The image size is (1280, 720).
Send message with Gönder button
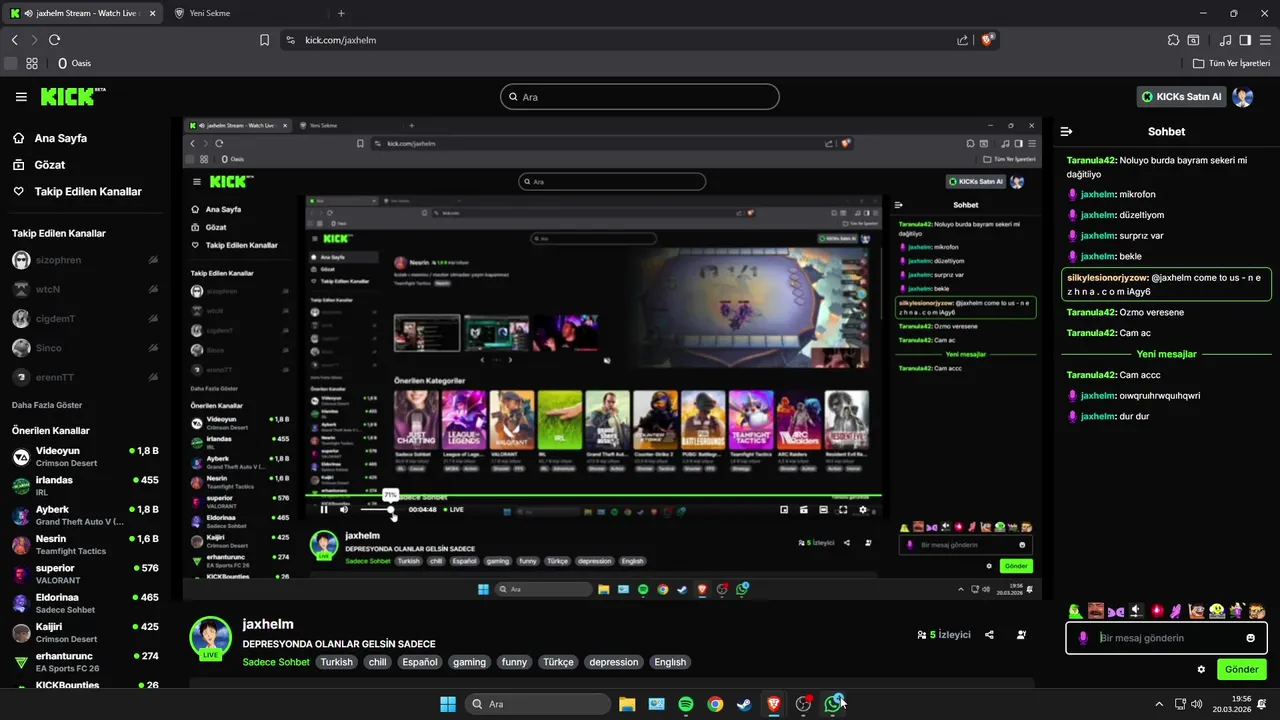[1241, 669]
